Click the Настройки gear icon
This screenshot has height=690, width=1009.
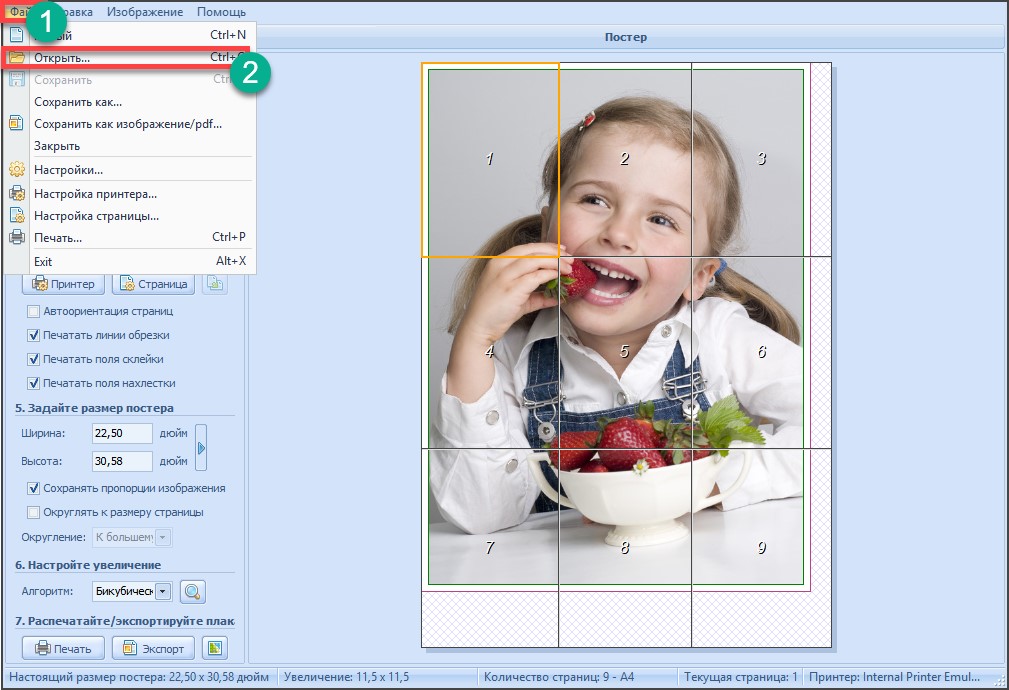(16, 170)
